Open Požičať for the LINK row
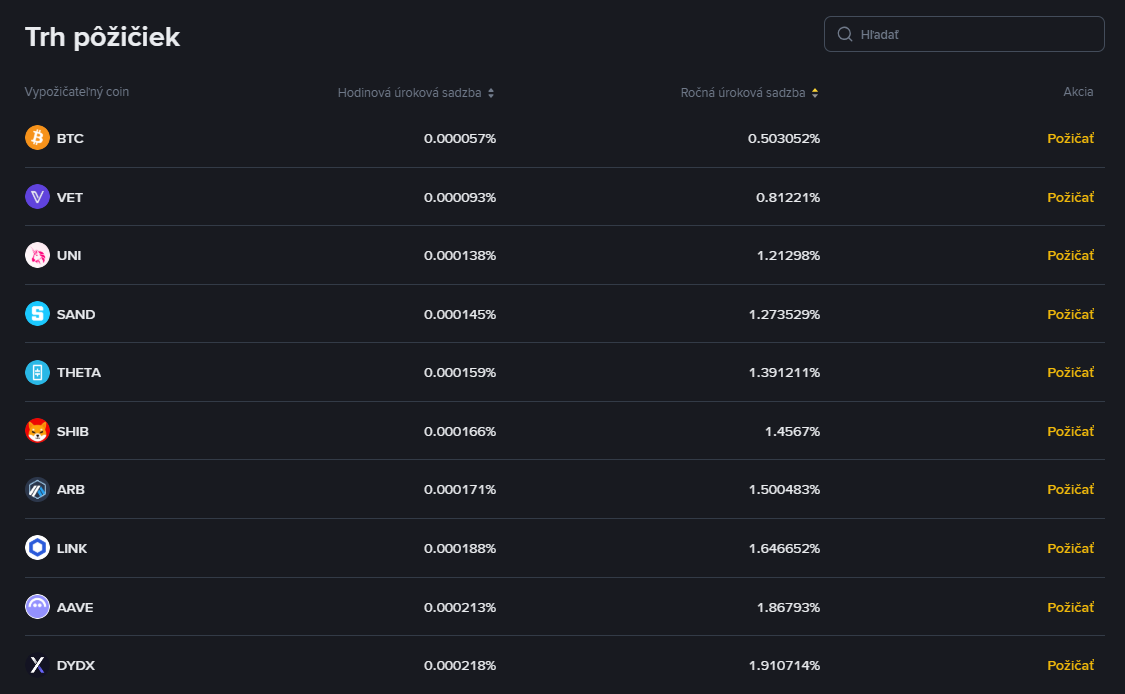1125x694 pixels. coord(1070,548)
